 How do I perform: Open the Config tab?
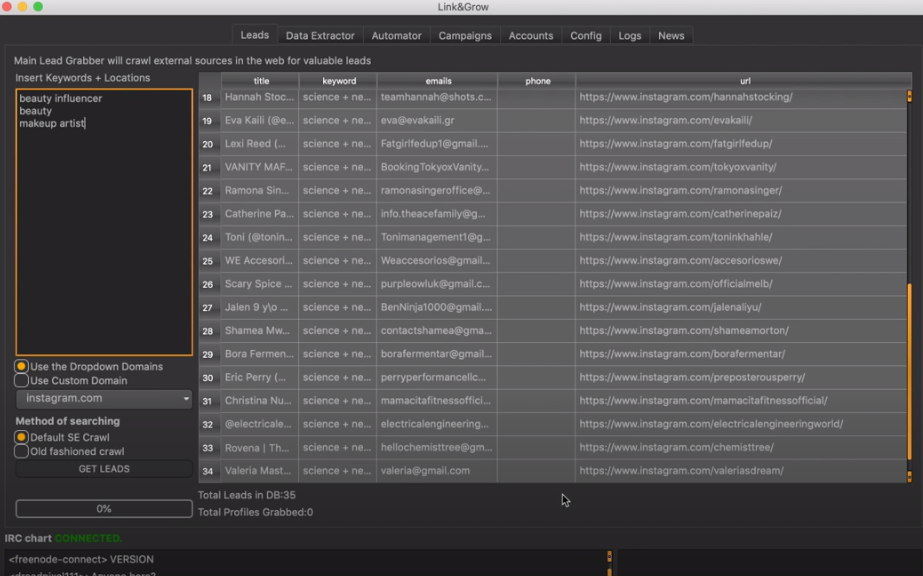586,36
